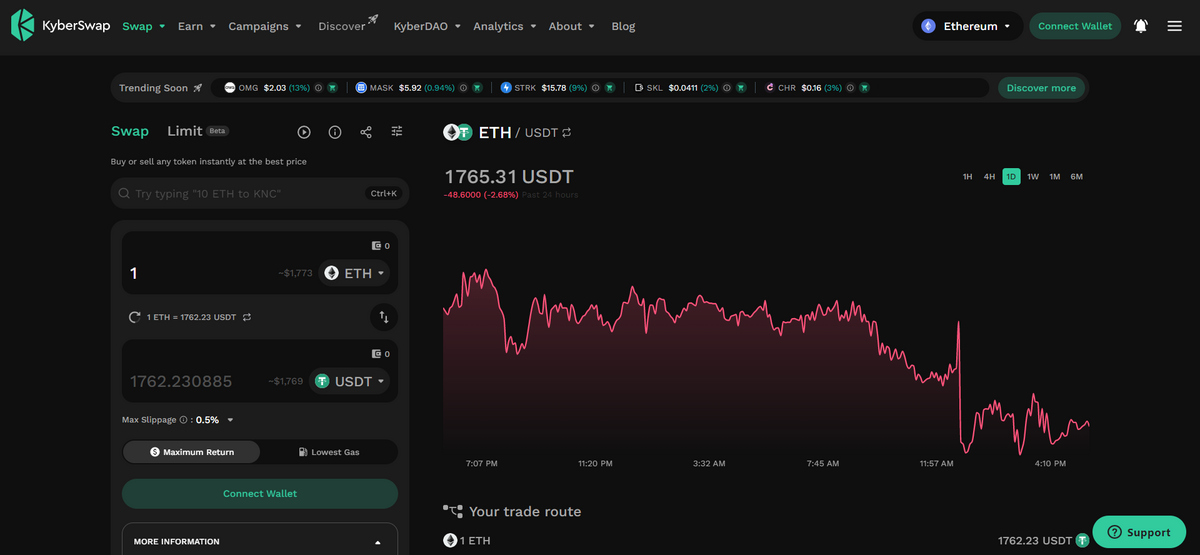Screen dimensions: 1200x555
Task: Expand the Analytics menu
Action: pos(505,26)
